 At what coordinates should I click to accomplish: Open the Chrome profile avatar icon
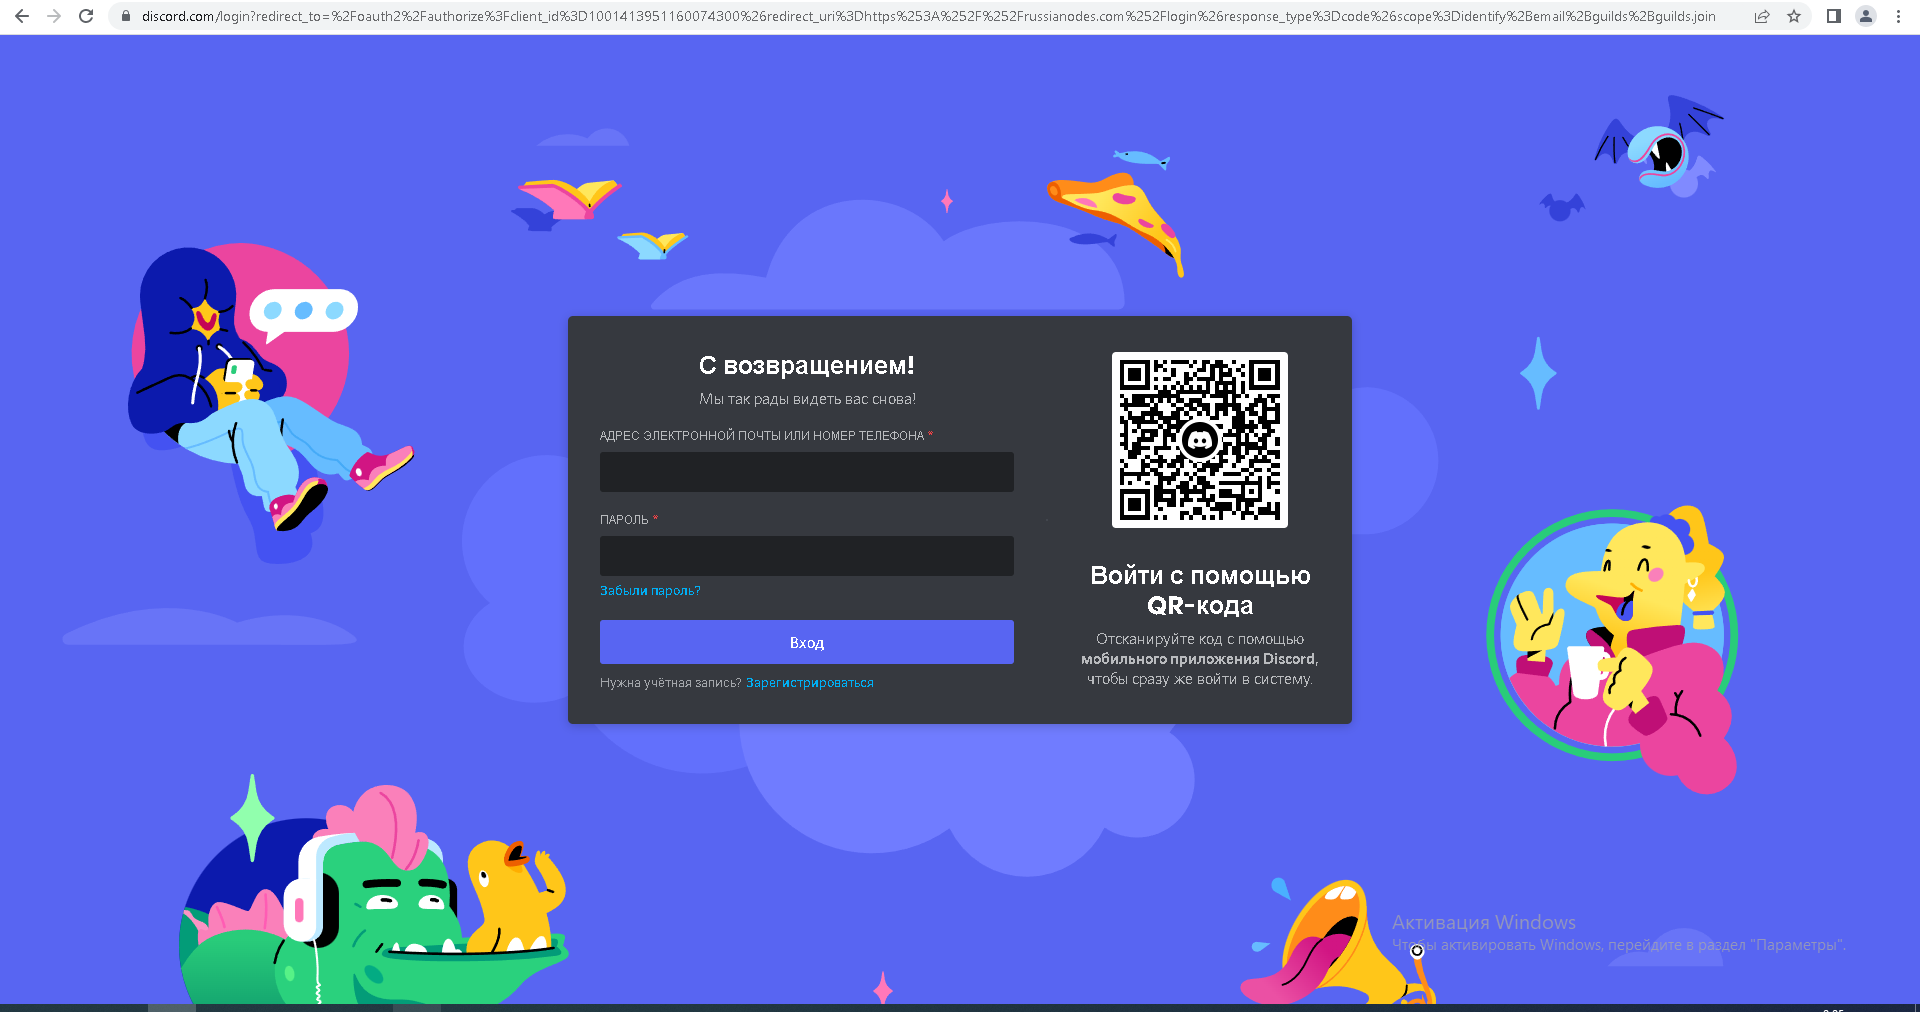tap(1866, 16)
